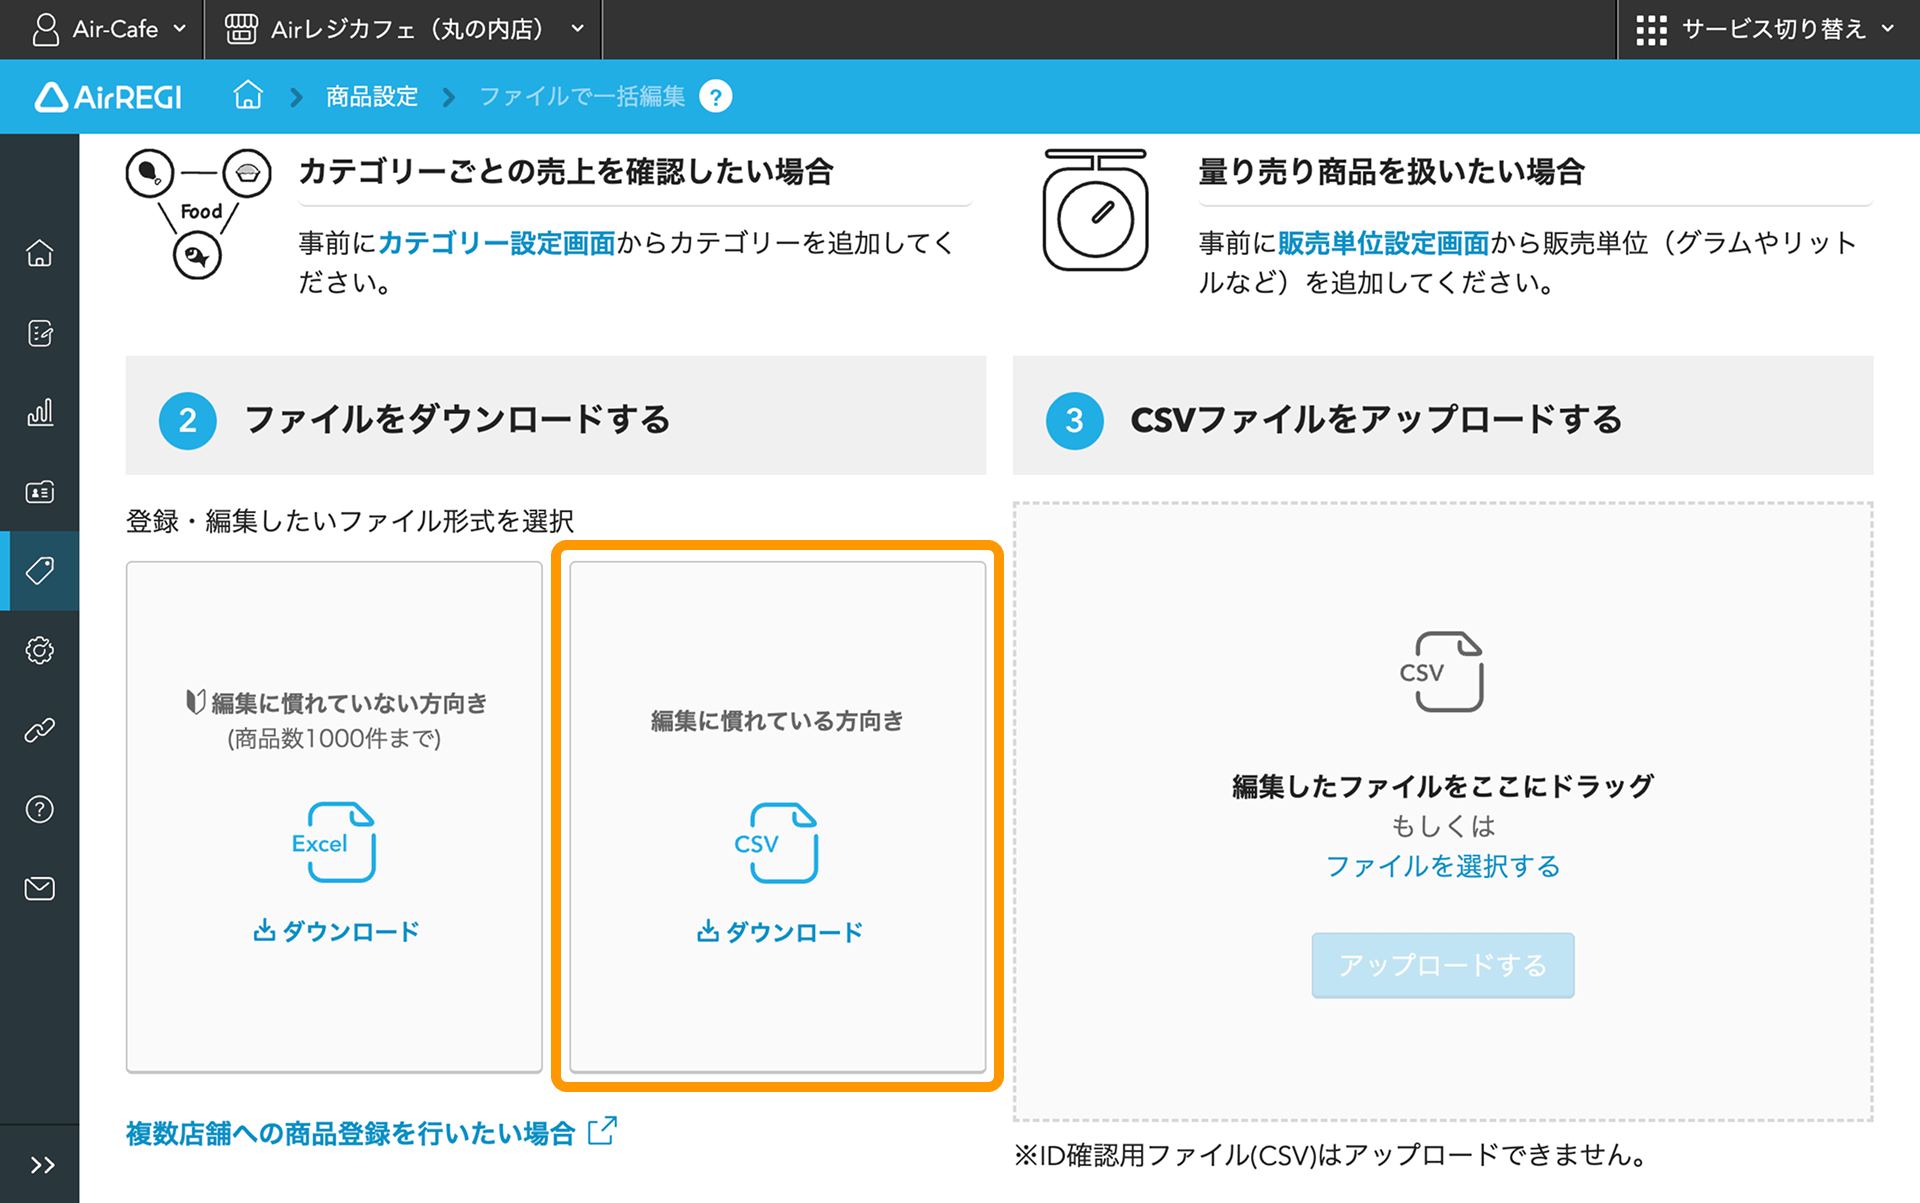The height and width of the screenshot is (1203, 1920).
Task: Open the Airレジカフェ（丸の内店）store selector
Action: pyautogui.click(x=404, y=29)
